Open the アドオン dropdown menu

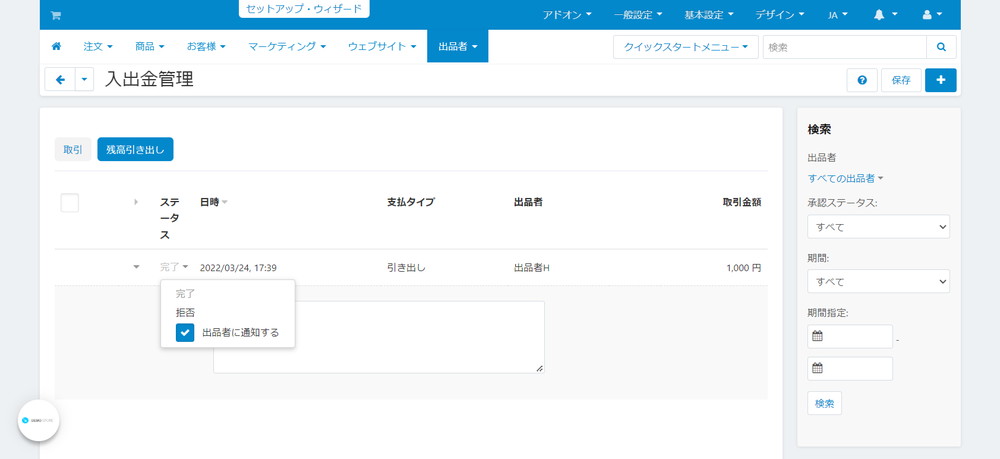click(567, 15)
